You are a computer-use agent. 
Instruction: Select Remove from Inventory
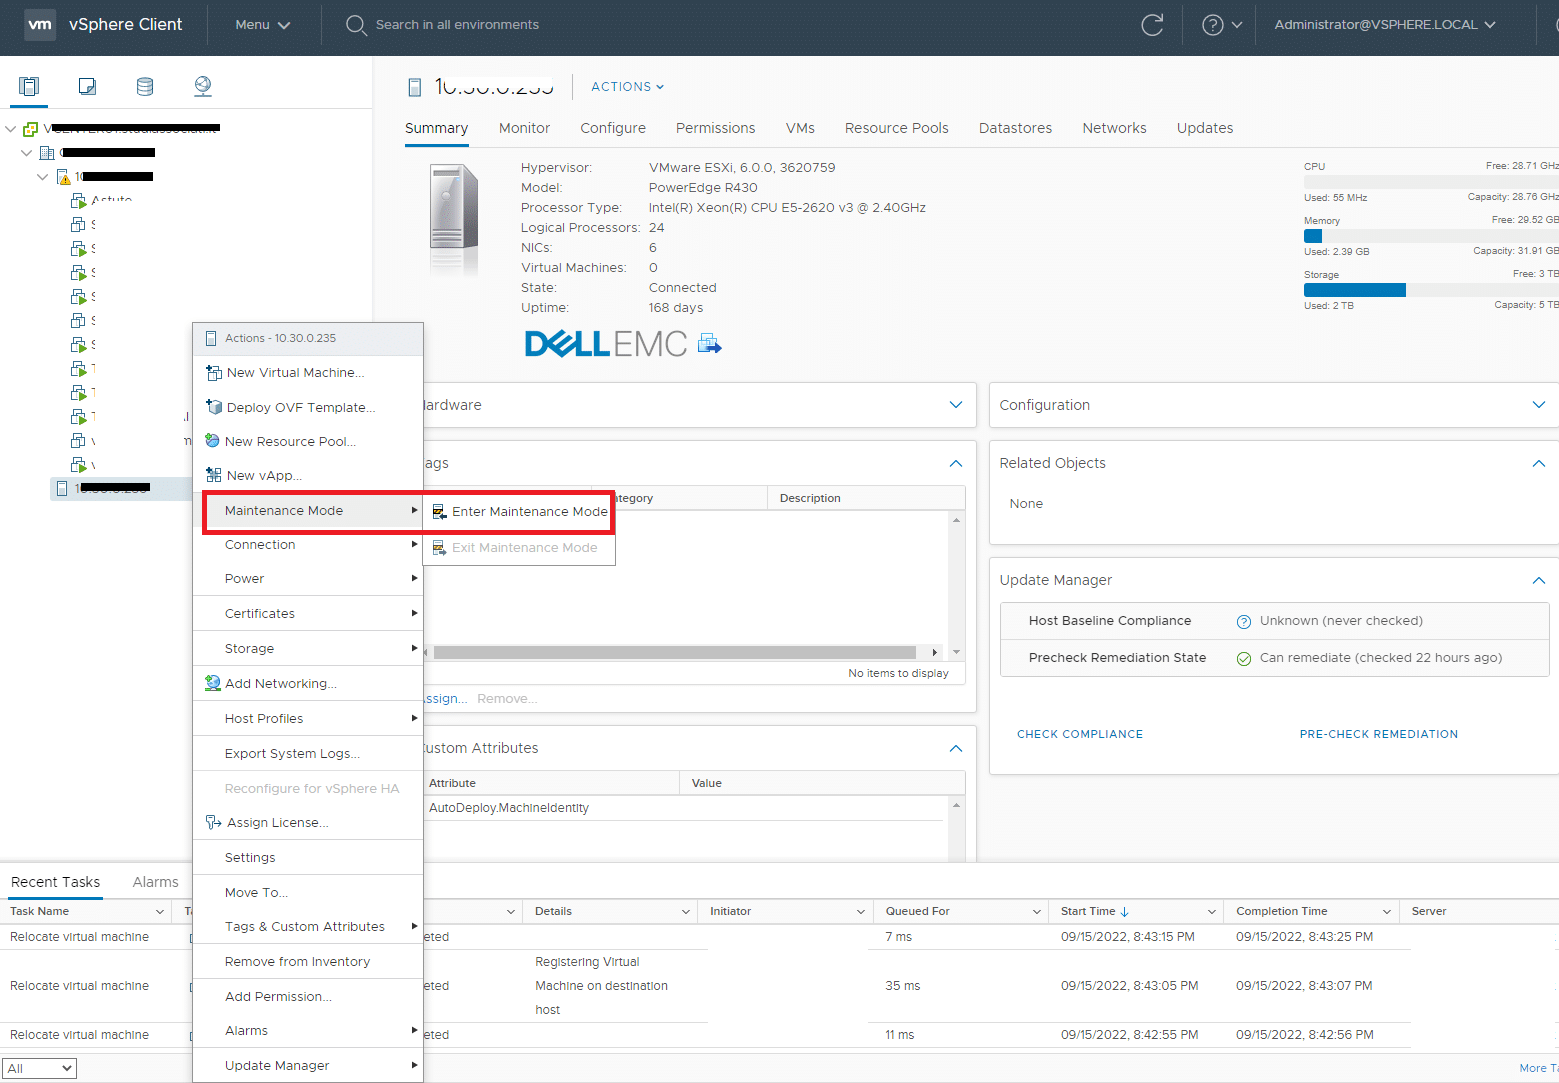point(308,962)
